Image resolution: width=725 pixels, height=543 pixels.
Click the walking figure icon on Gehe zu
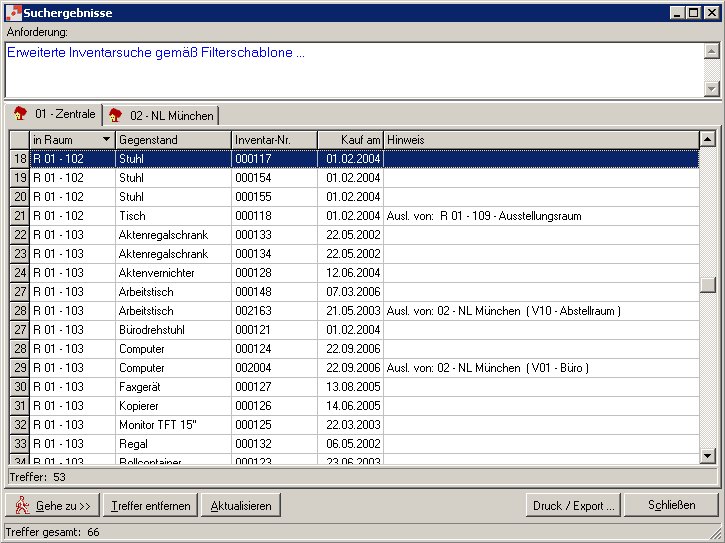pyautogui.click(x=22, y=506)
